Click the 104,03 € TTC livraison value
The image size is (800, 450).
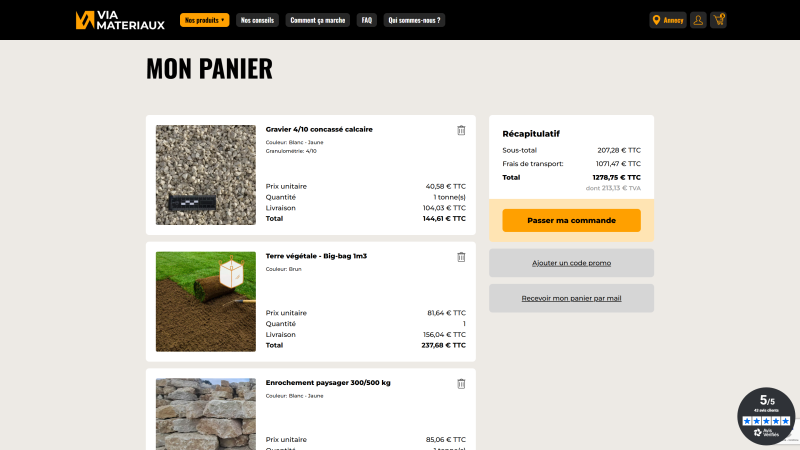click(x=444, y=208)
